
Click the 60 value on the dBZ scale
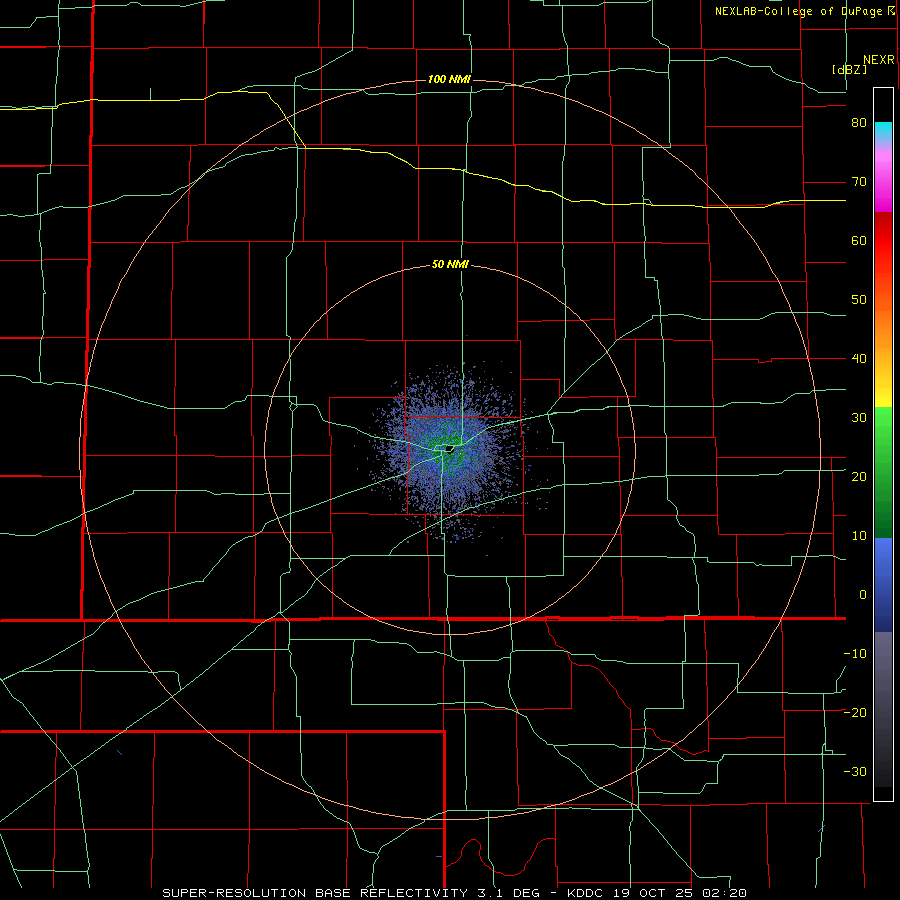tap(859, 240)
